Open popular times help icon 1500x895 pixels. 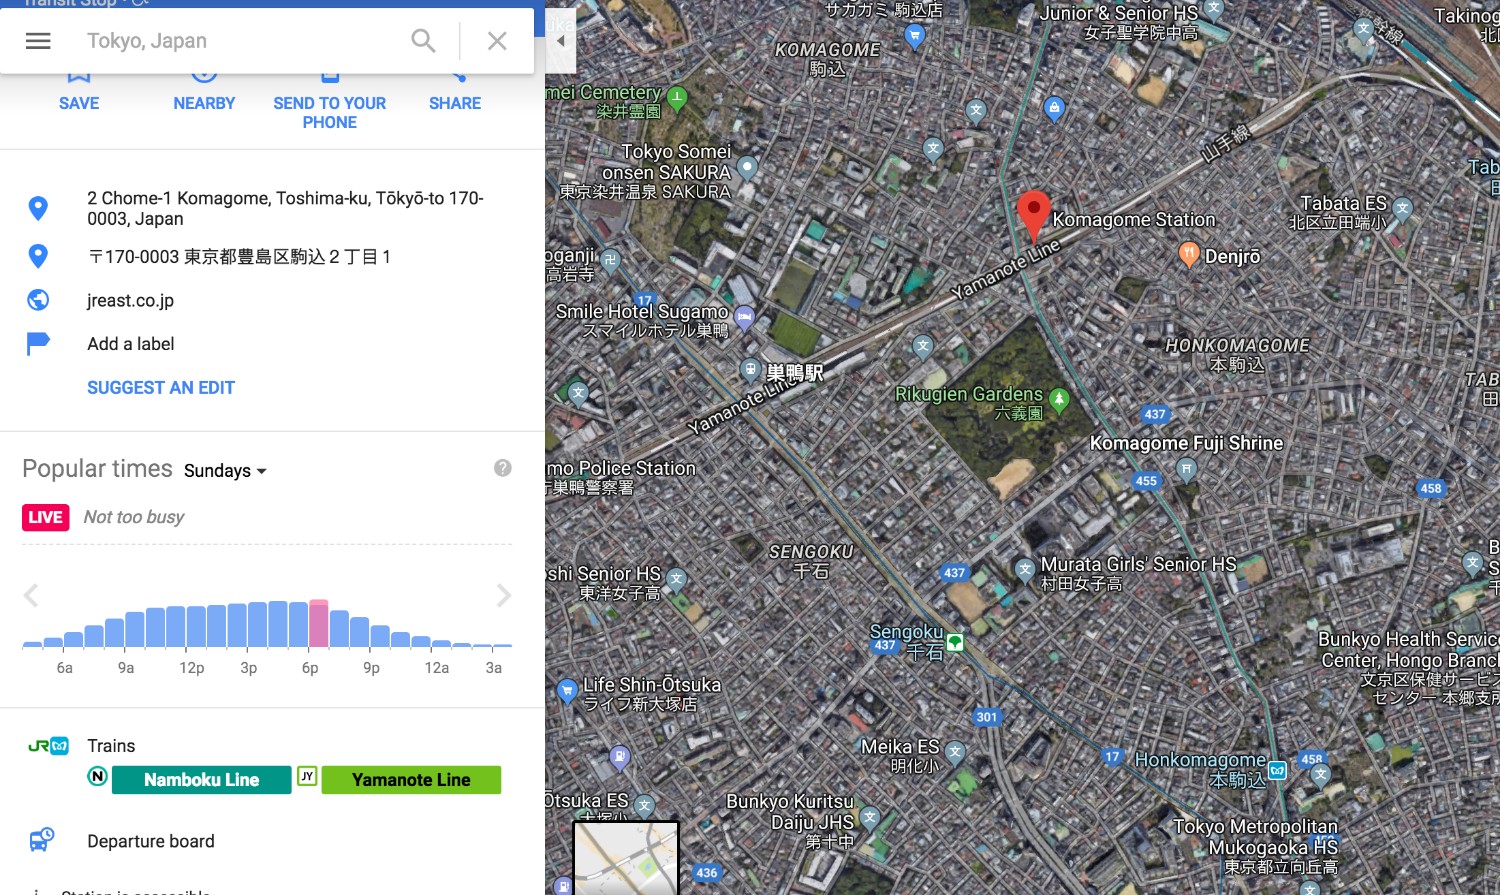coord(503,468)
